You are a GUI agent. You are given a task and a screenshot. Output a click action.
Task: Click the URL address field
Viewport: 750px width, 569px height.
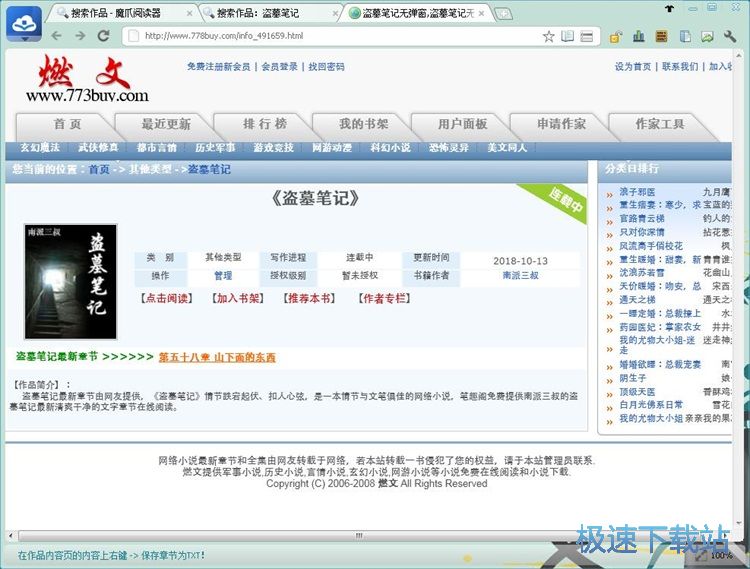(x=335, y=36)
